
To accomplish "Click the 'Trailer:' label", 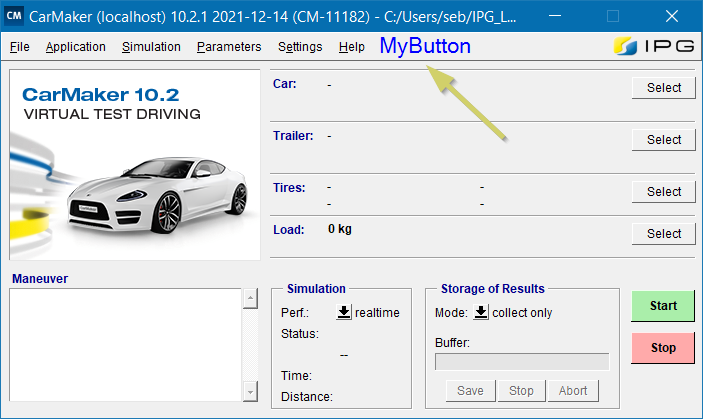I will click(293, 136).
